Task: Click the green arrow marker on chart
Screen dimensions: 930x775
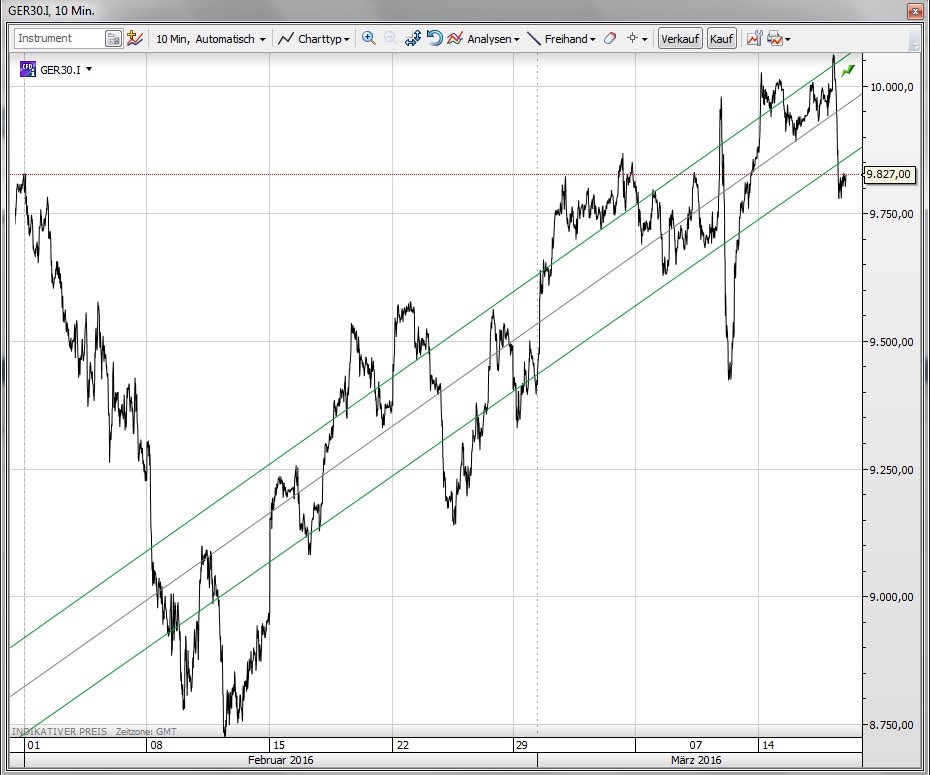Action: point(848,70)
